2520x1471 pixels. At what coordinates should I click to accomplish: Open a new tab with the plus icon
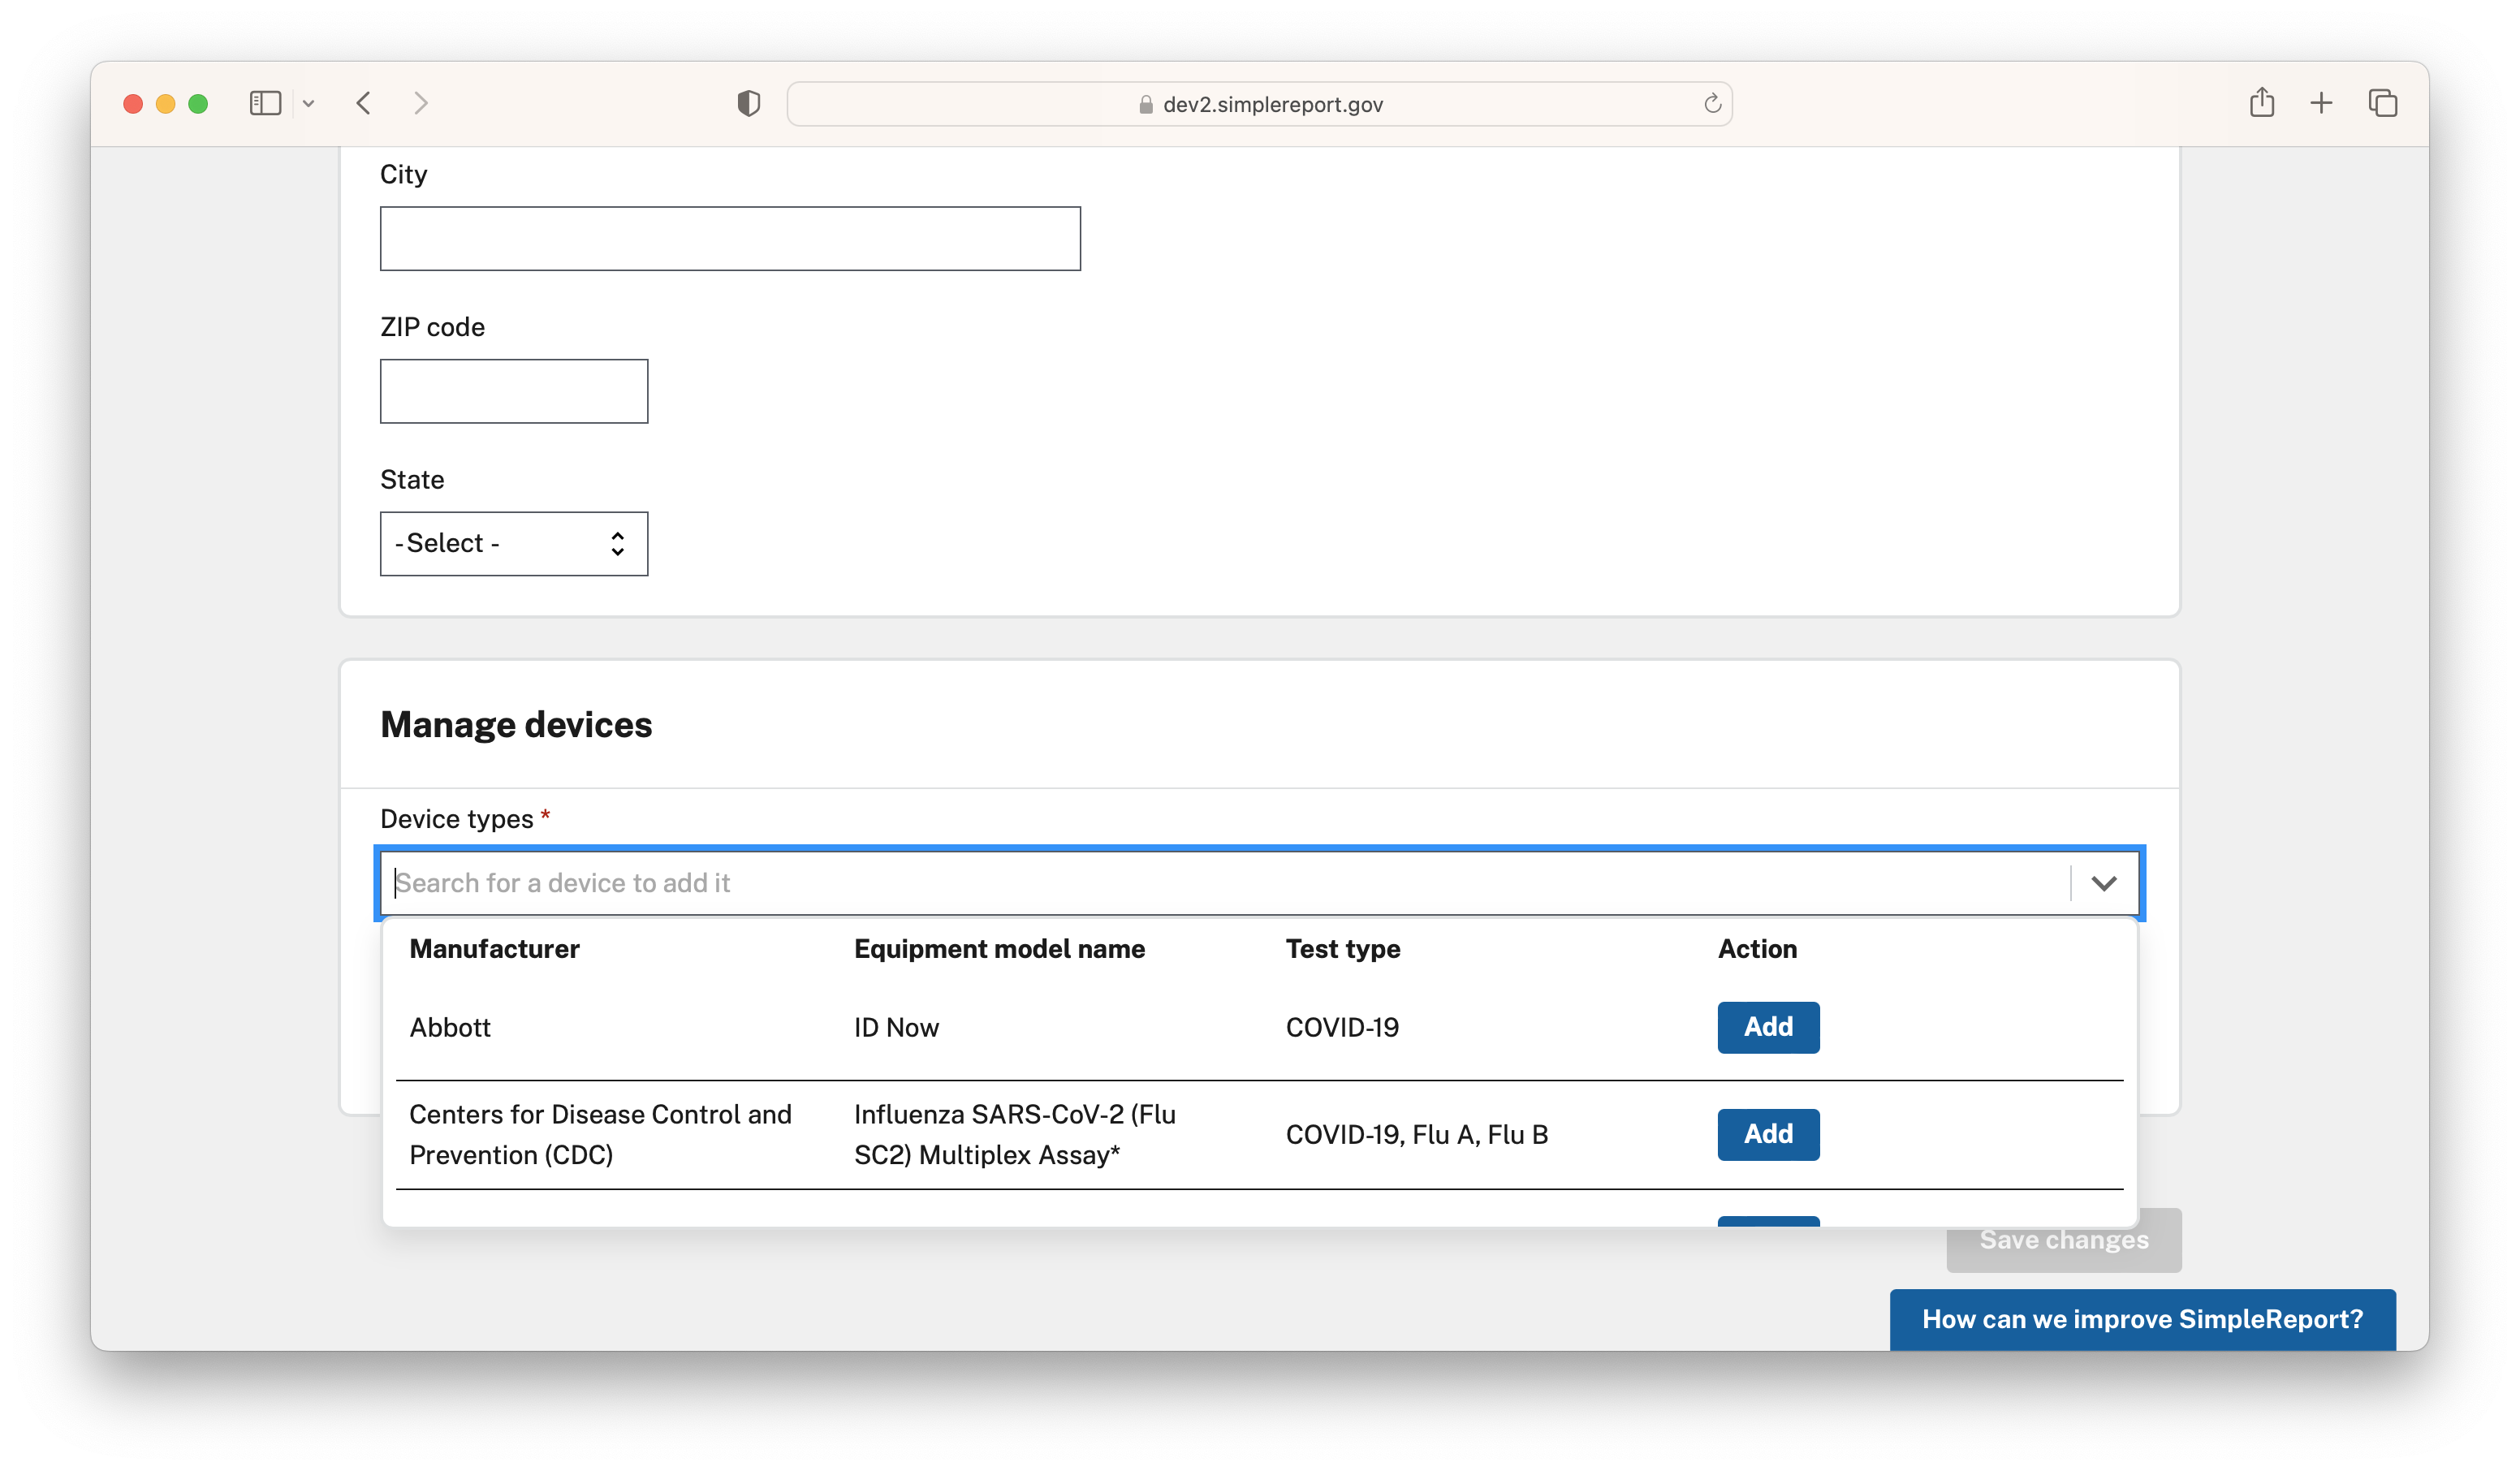2322,103
